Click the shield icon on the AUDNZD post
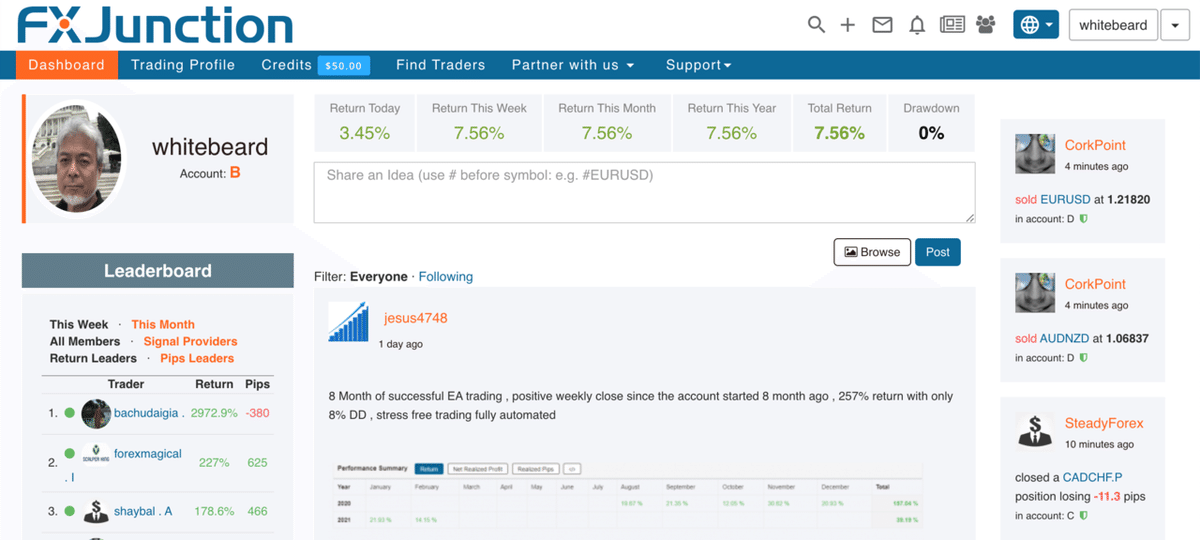Viewport: 1200px width, 540px height. (1083, 358)
